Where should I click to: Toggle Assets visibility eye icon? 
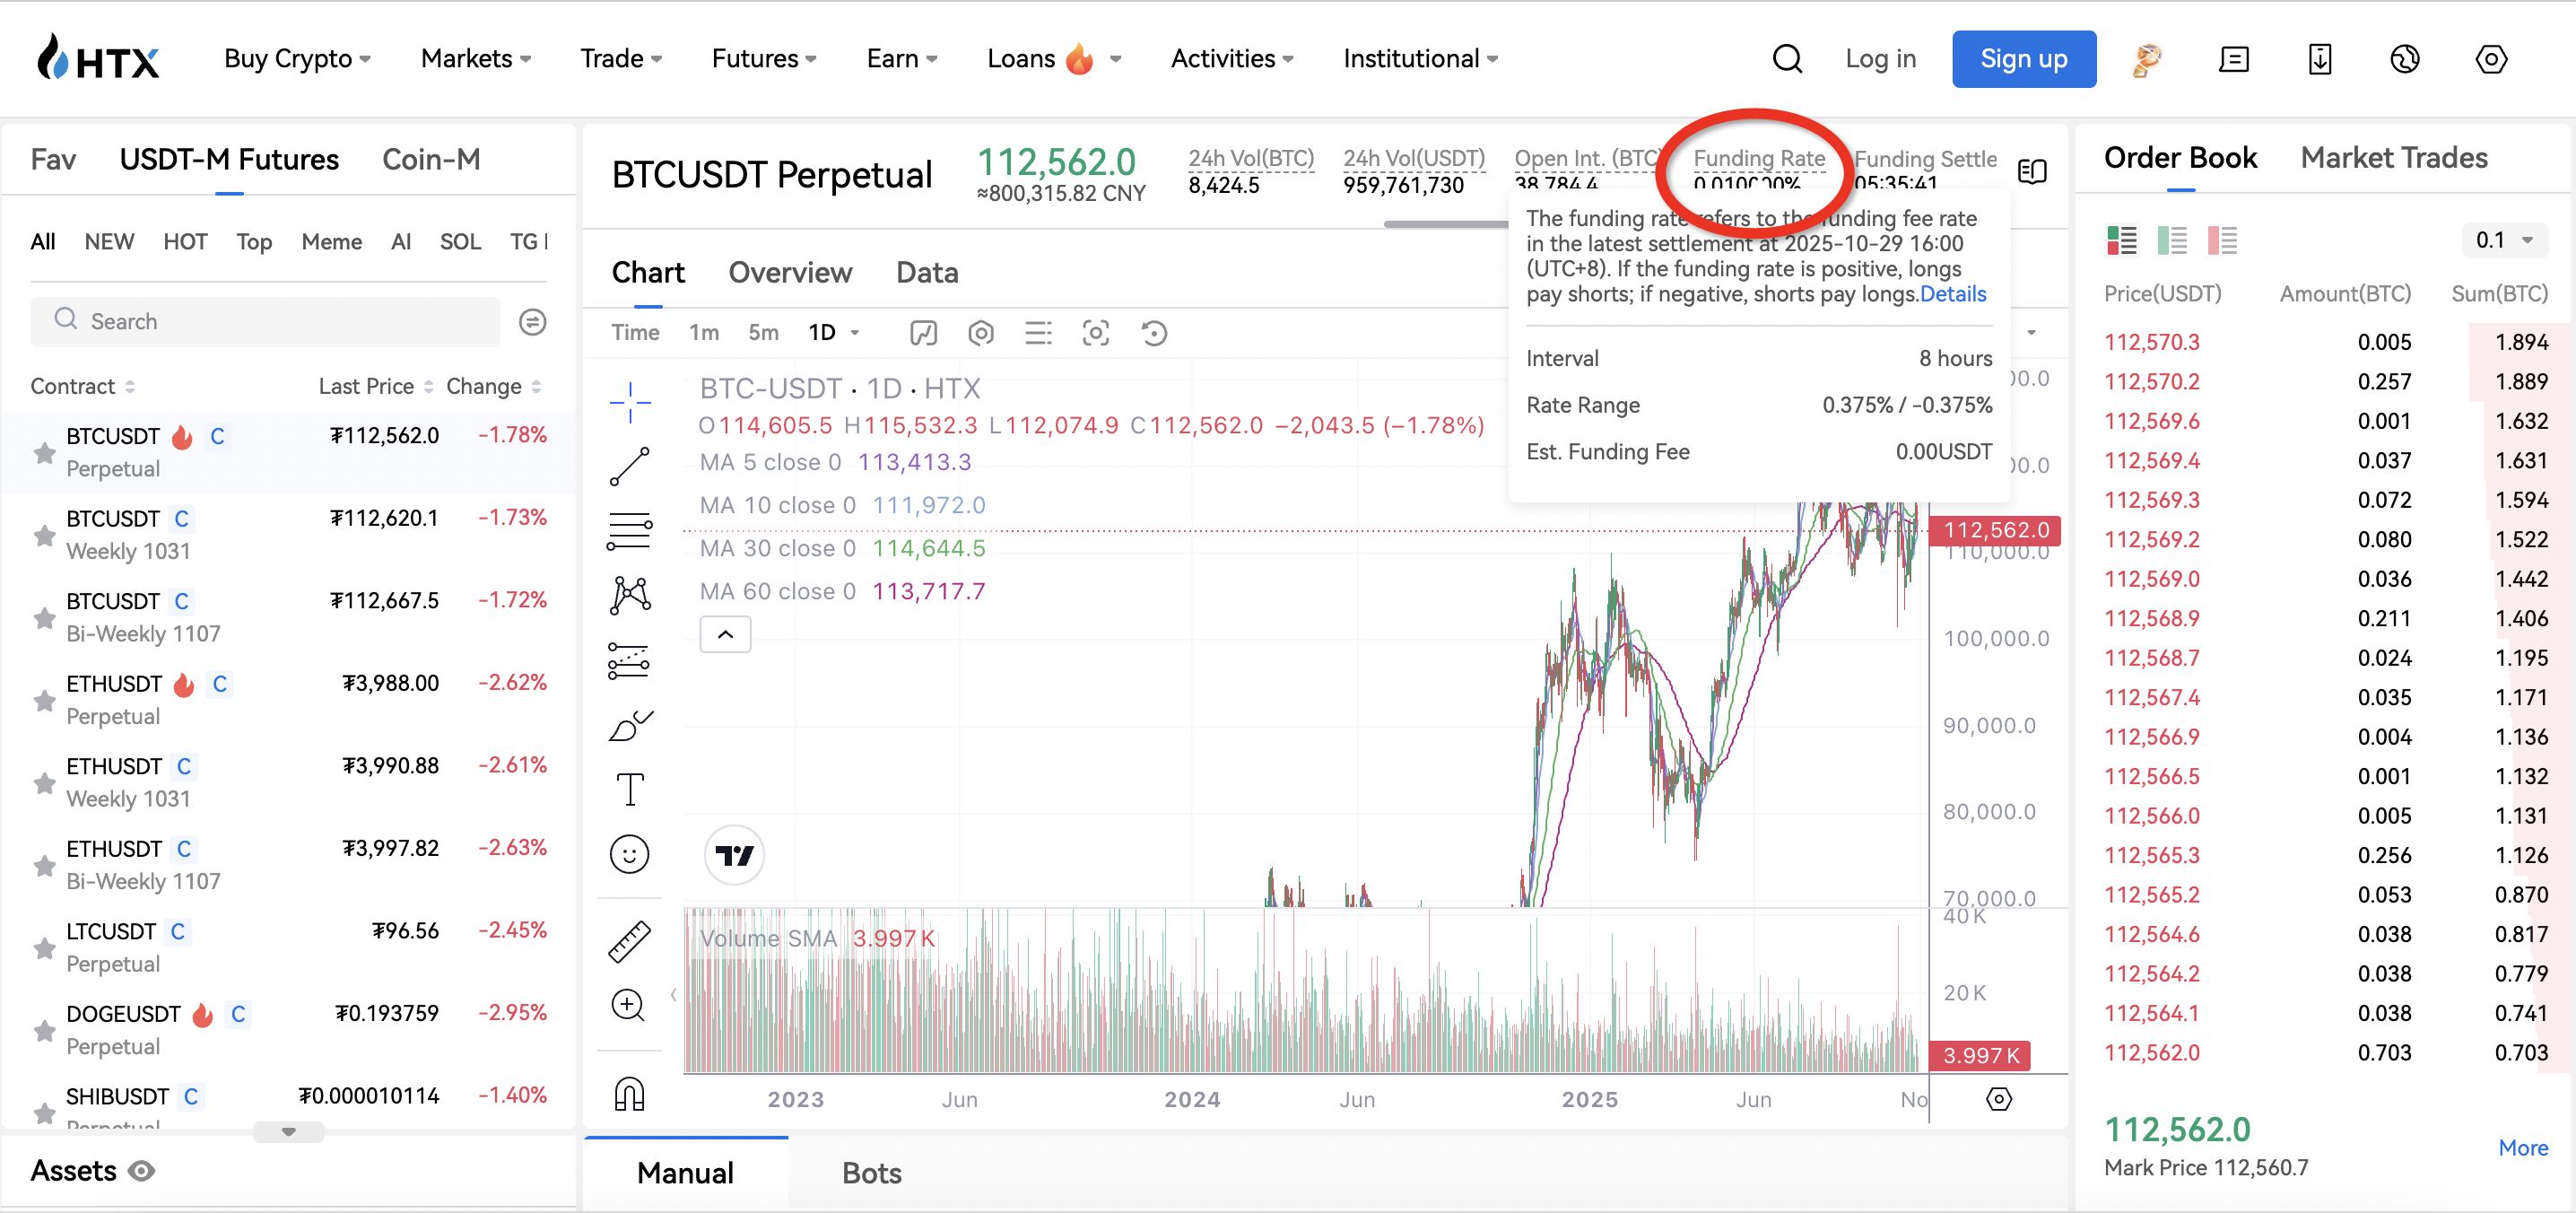tap(142, 1171)
